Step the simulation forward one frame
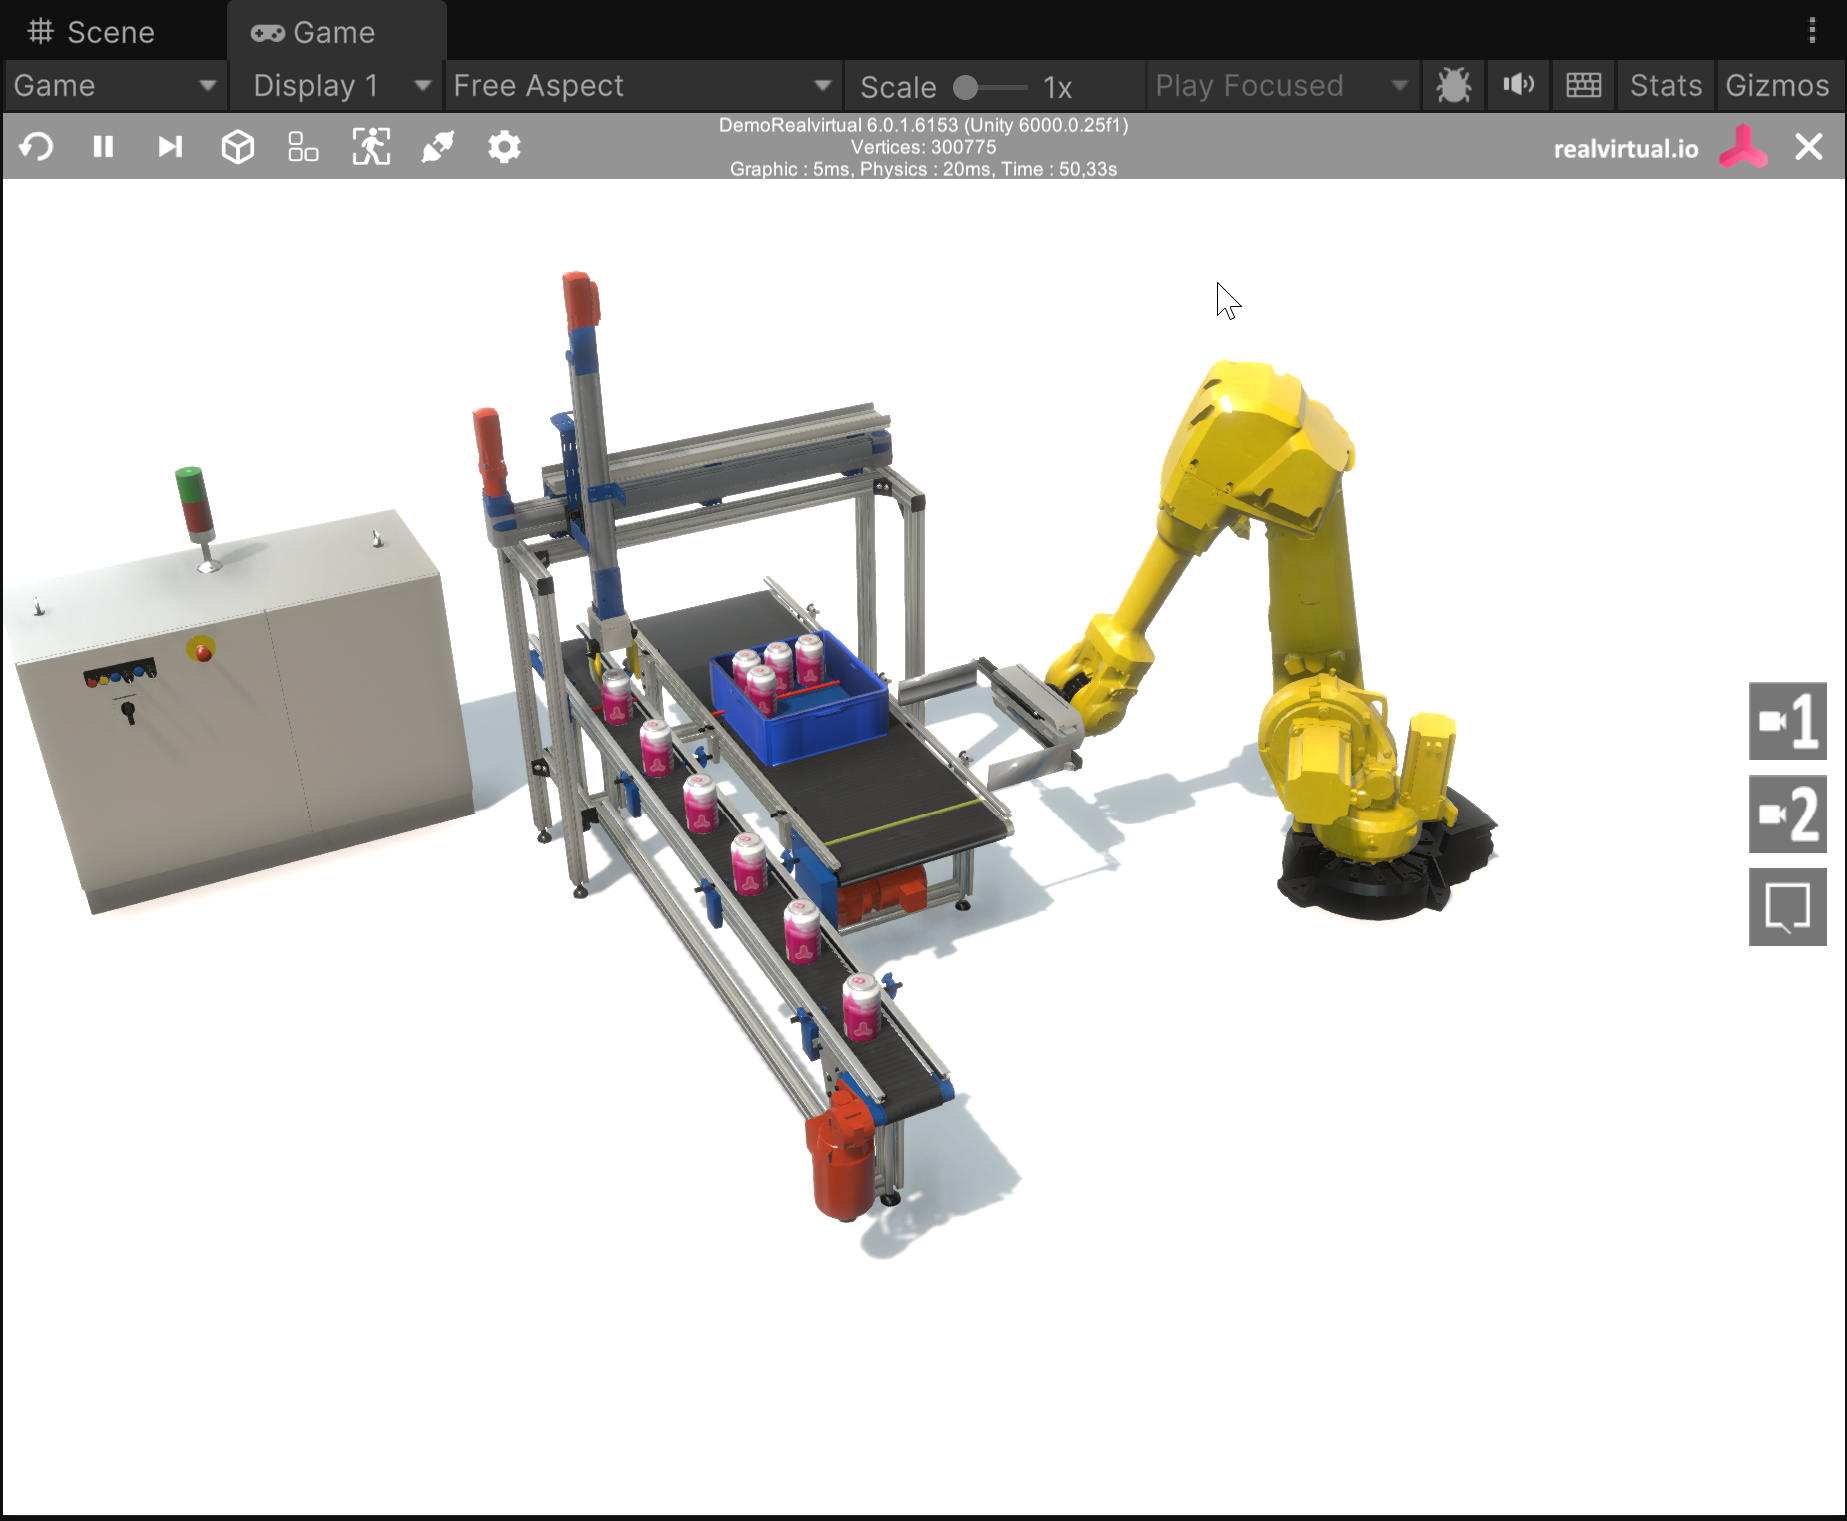The image size is (1847, 1521). point(170,147)
